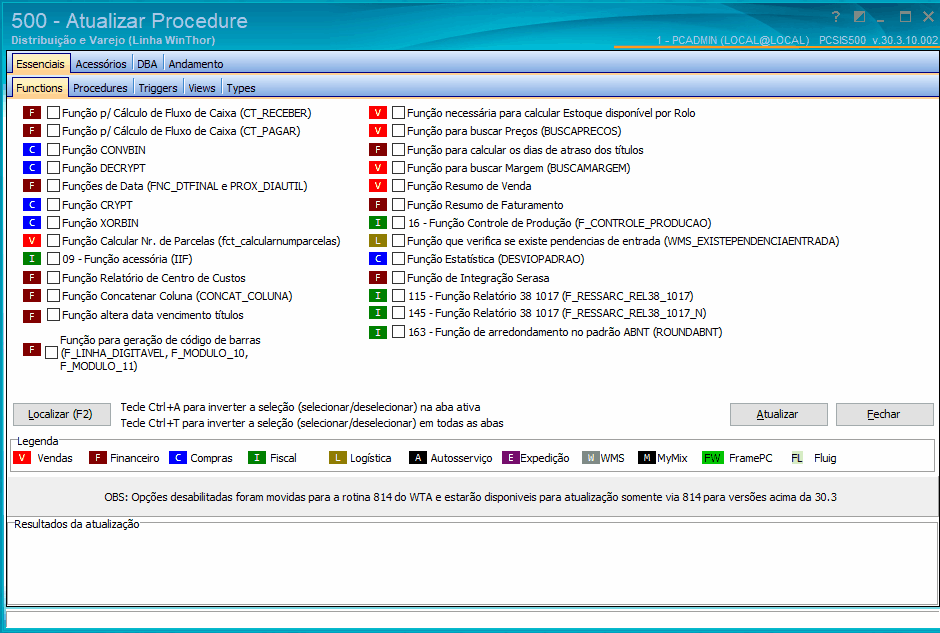Click the Fechar button
Viewport: 940px width, 633px height.
point(884,414)
